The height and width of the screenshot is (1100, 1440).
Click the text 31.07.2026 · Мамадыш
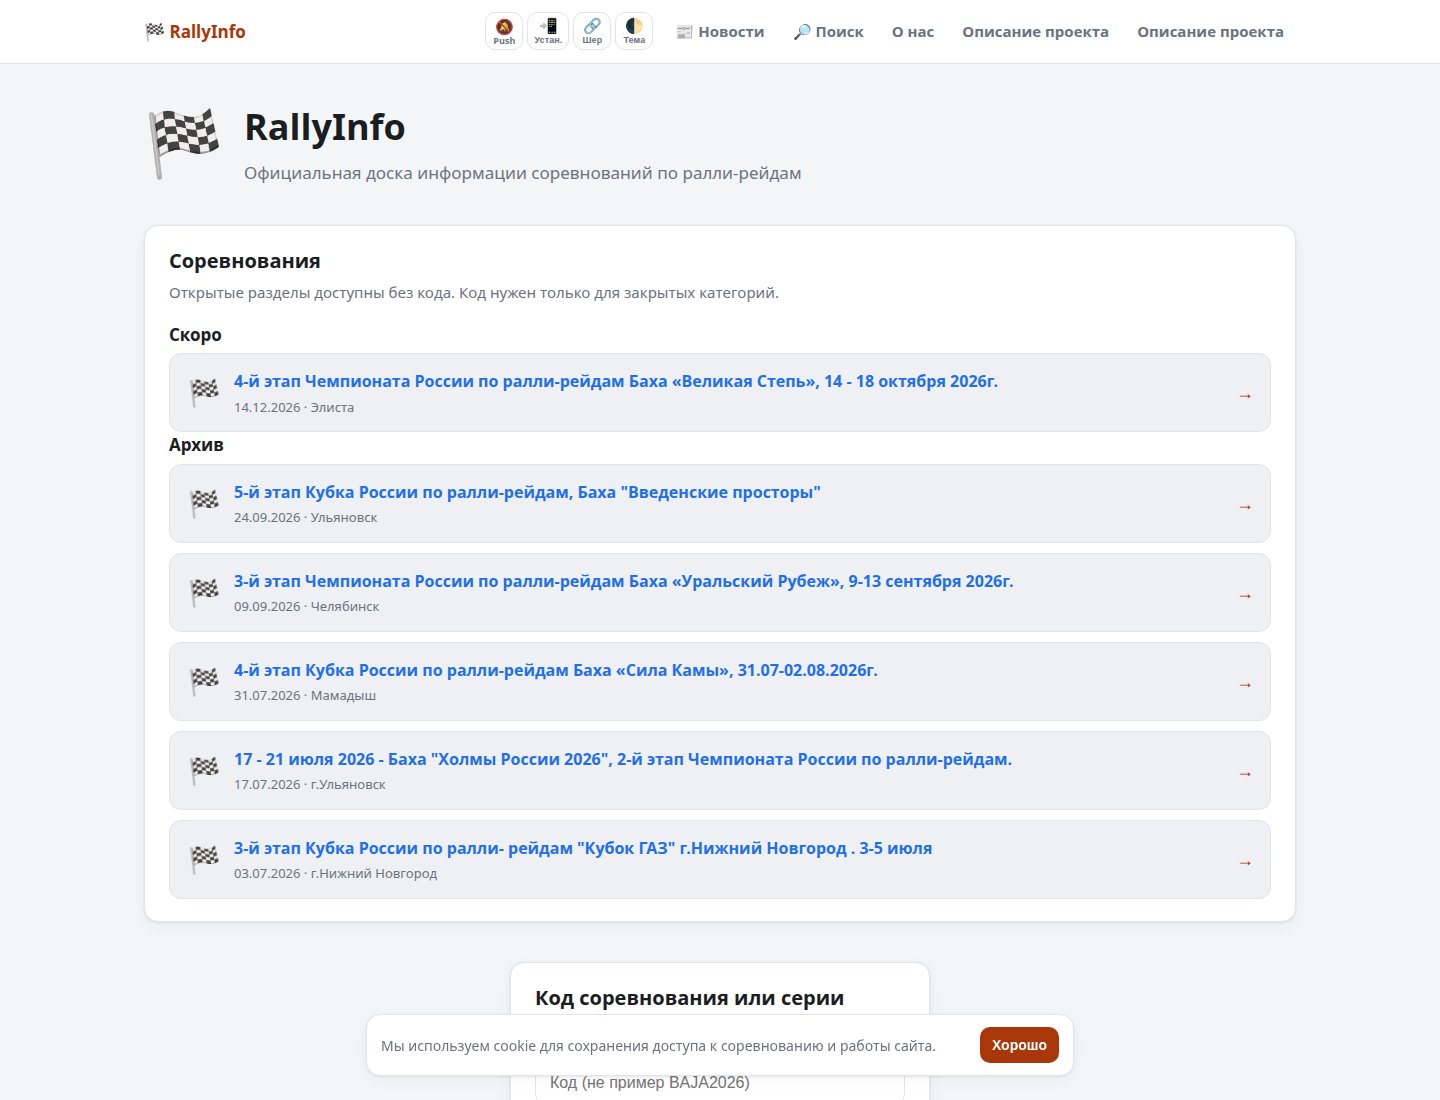[305, 695]
